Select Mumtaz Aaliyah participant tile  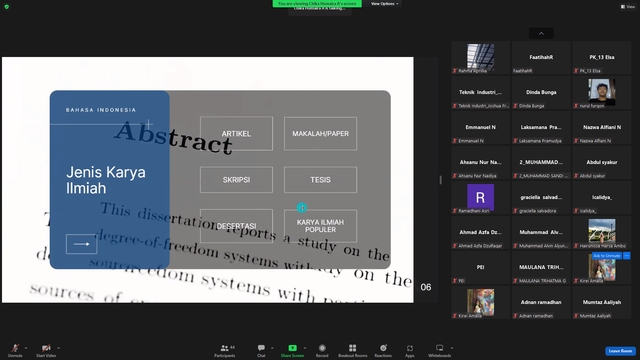pyautogui.click(x=602, y=303)
